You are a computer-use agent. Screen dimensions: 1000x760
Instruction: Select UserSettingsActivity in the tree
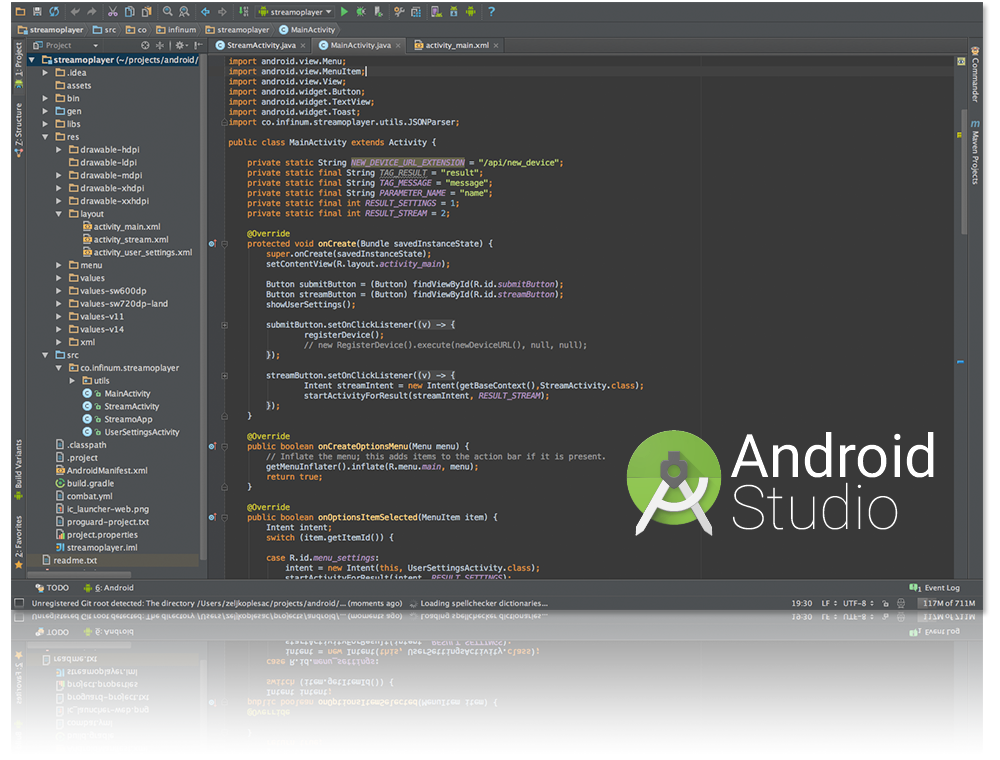[x=131, y=432]
